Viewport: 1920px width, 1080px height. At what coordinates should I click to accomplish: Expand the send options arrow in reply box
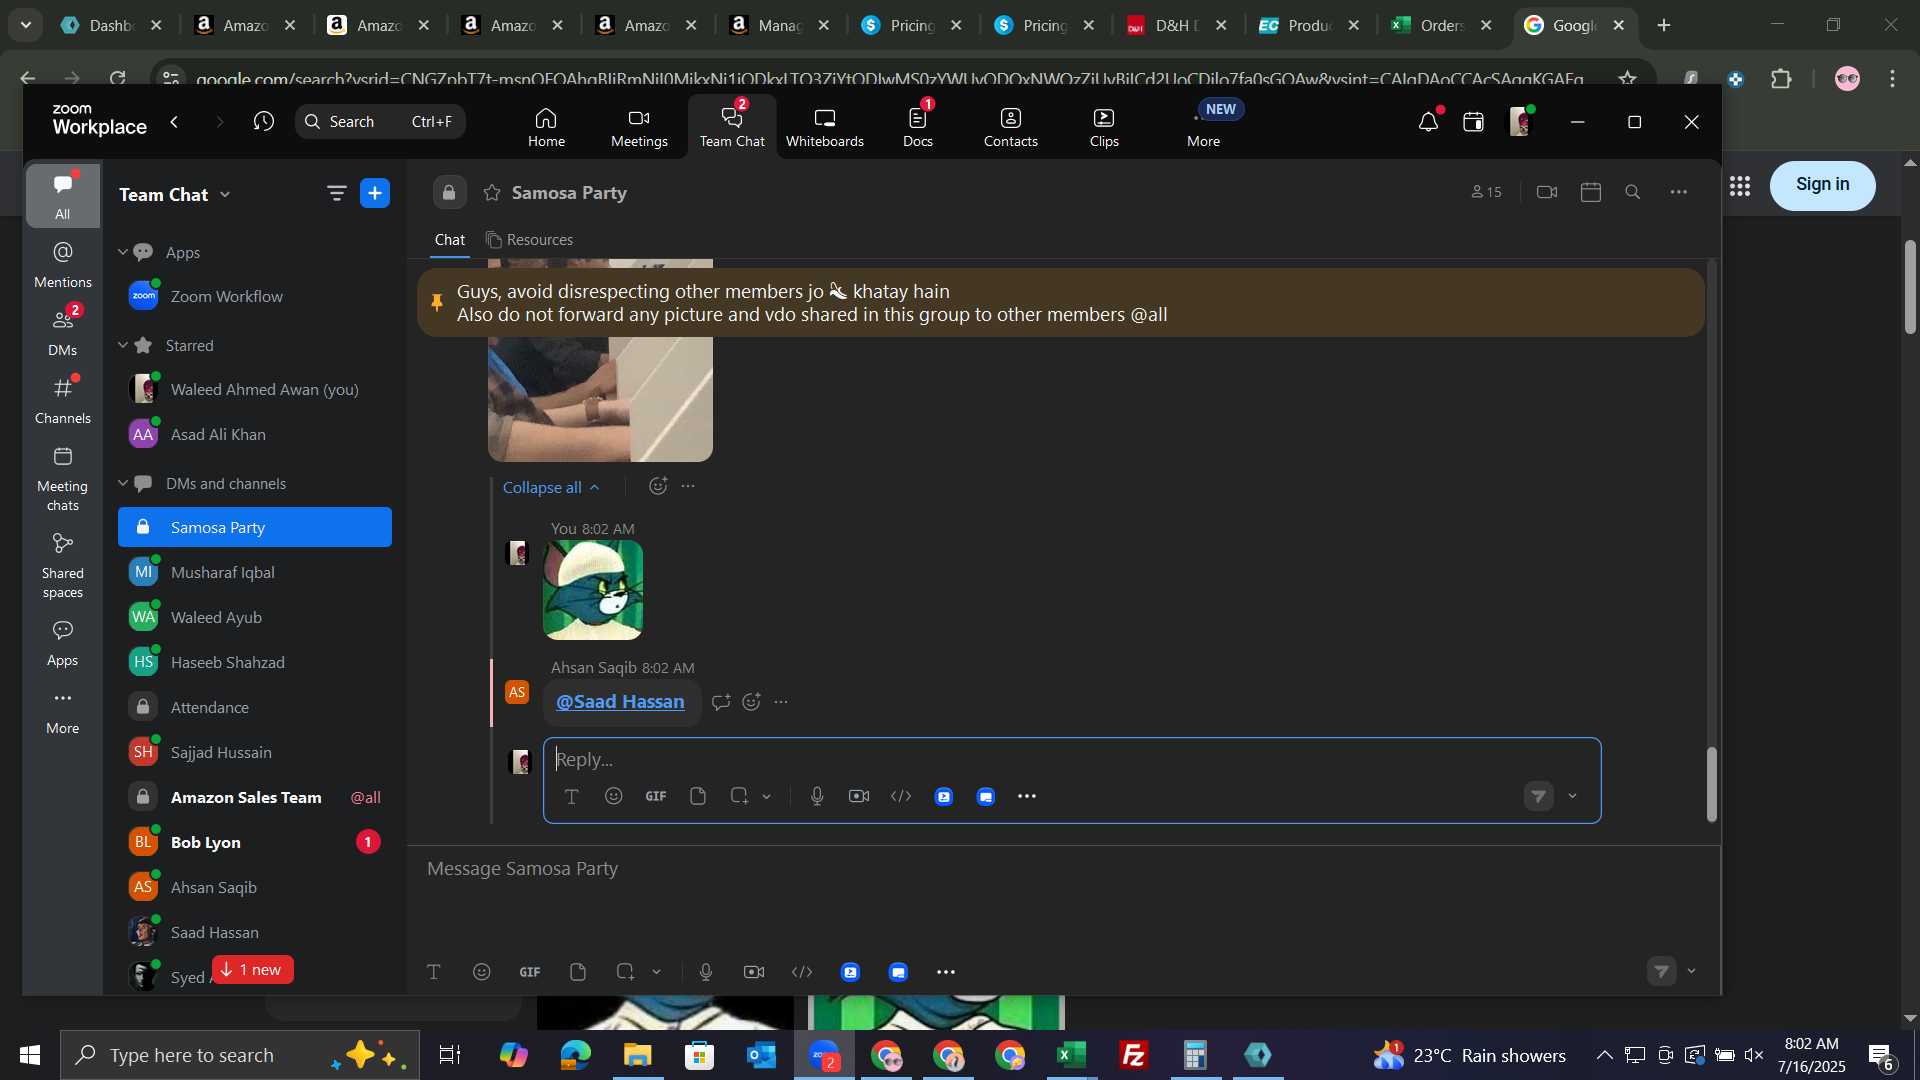click(1573, 797)
